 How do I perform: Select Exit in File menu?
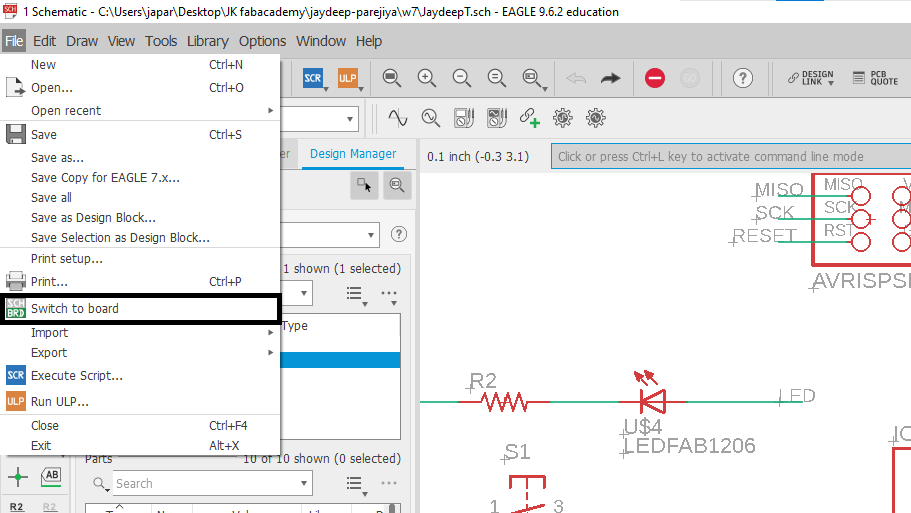(x=140, y=446)
